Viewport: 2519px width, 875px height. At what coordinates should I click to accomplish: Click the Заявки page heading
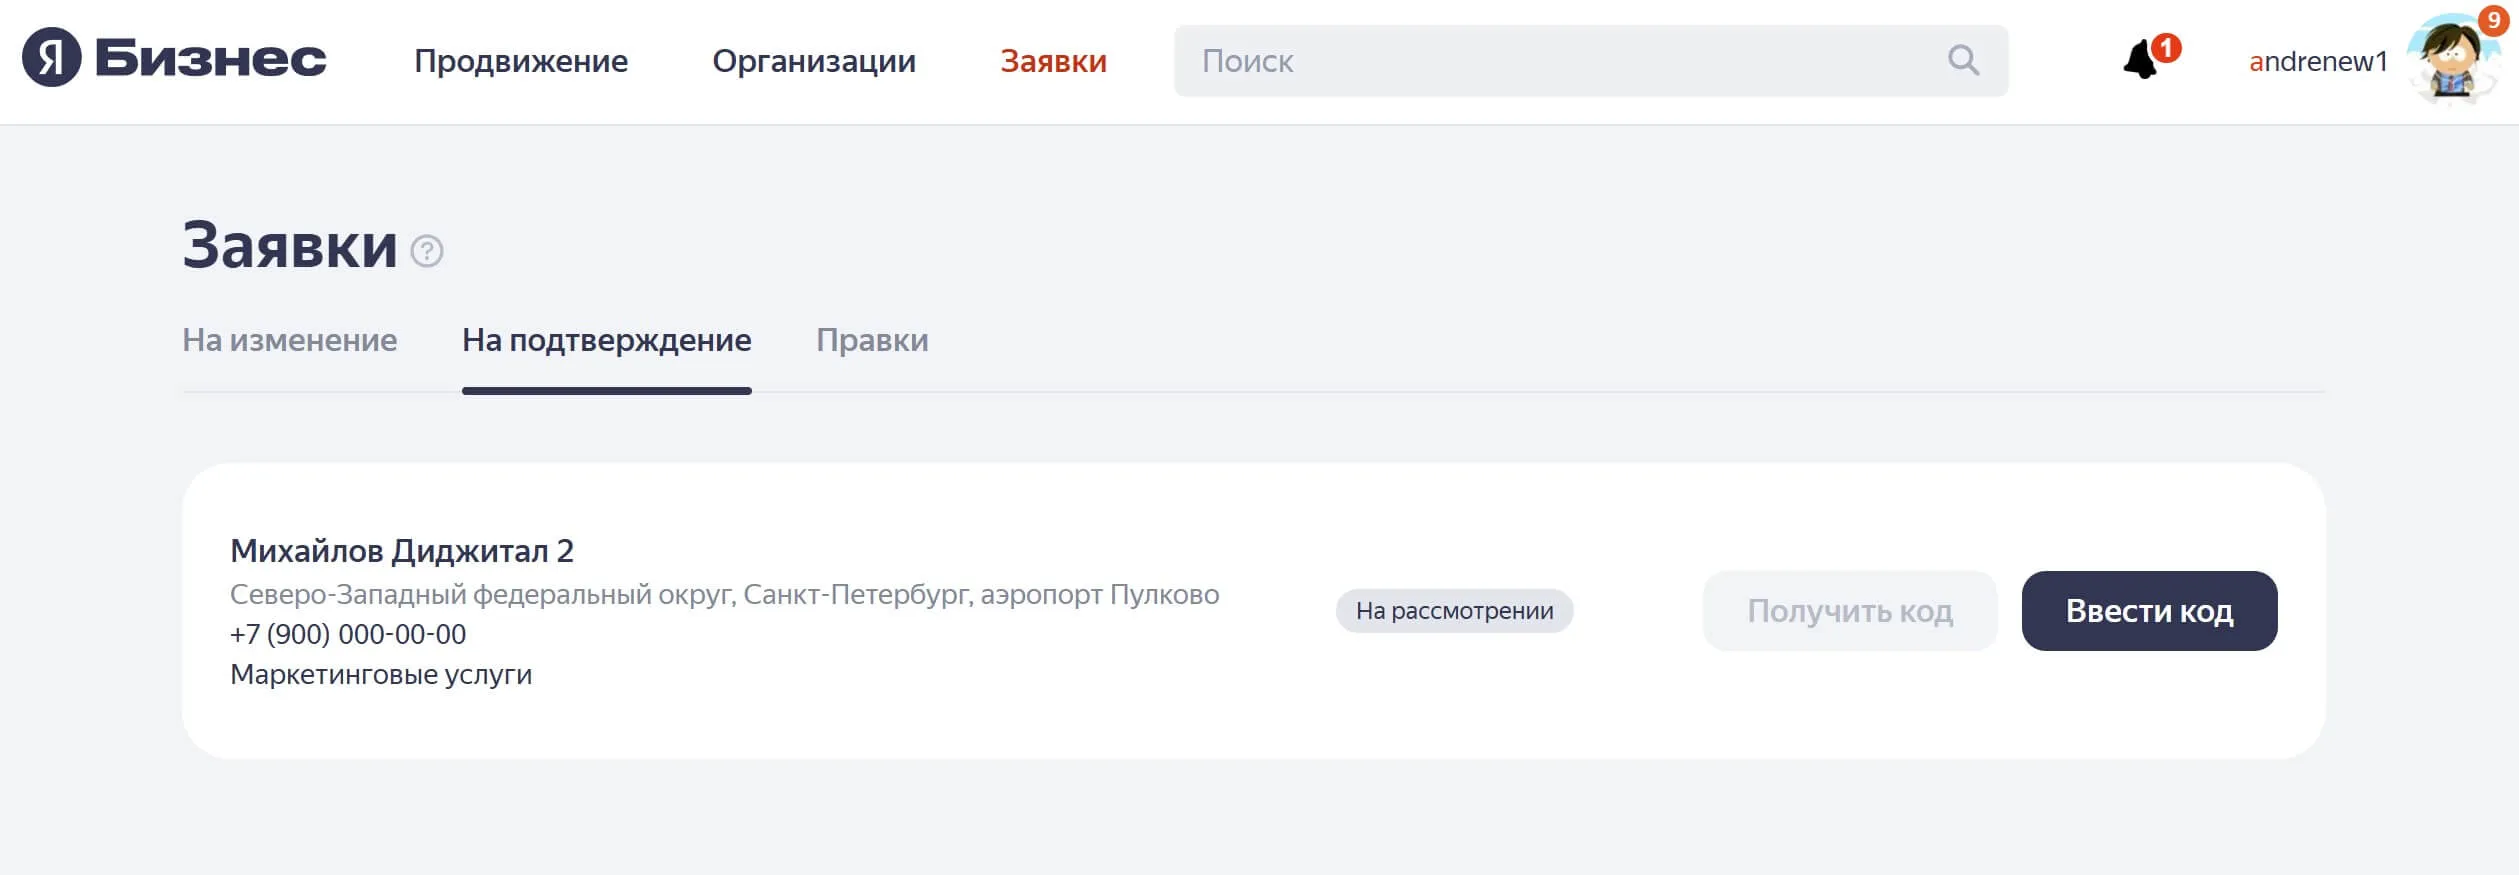(290, 245)
